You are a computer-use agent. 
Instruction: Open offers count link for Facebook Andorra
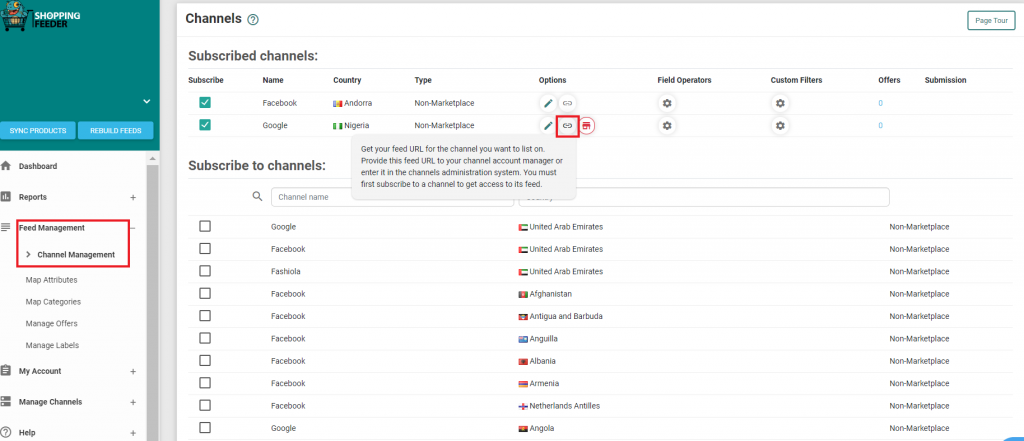click(x=880, y=103)
